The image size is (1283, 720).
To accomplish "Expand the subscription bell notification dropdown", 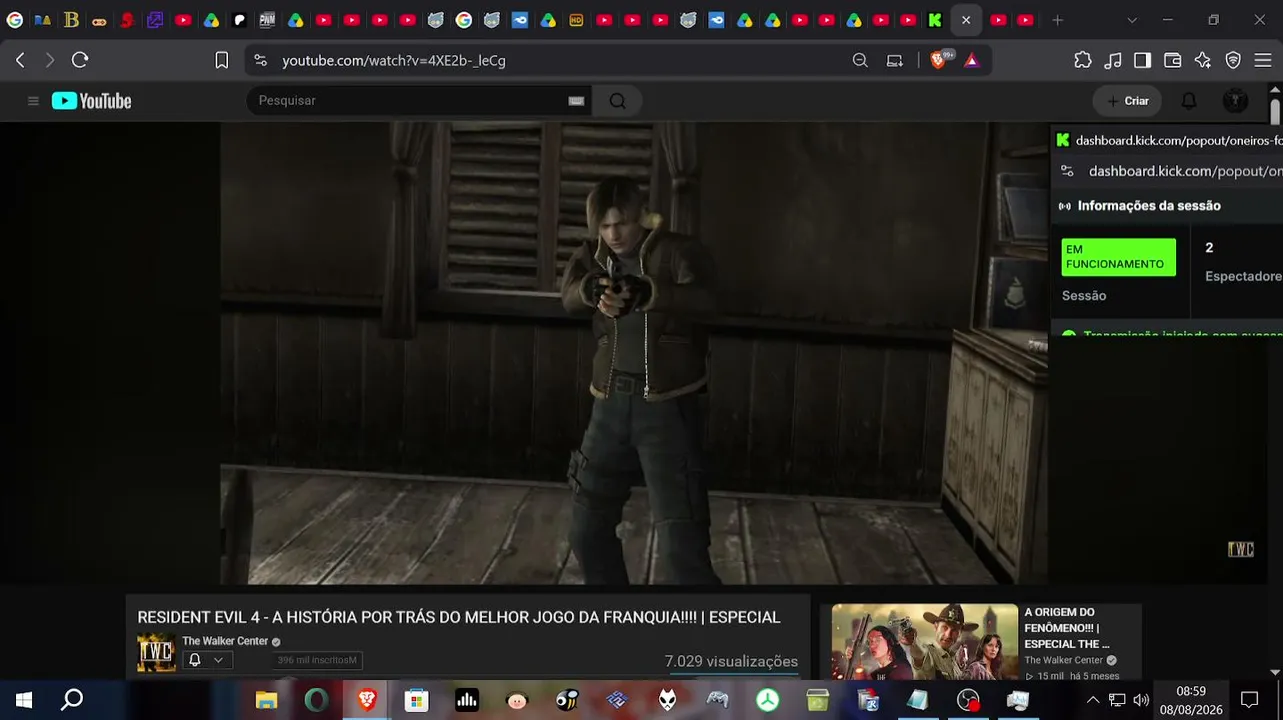I will [x=207, y=660].
